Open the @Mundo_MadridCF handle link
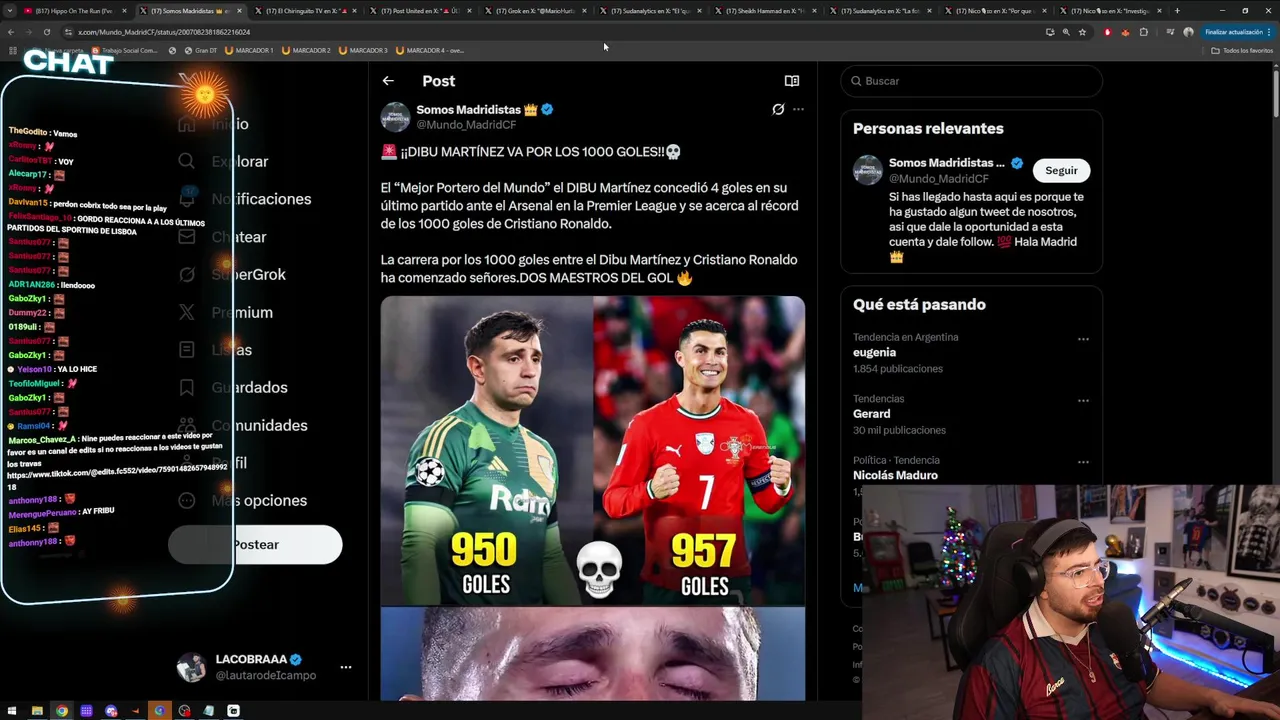The width and height of the screenshot is (1280, 720). pyautogui.click(x=466, y=125)
